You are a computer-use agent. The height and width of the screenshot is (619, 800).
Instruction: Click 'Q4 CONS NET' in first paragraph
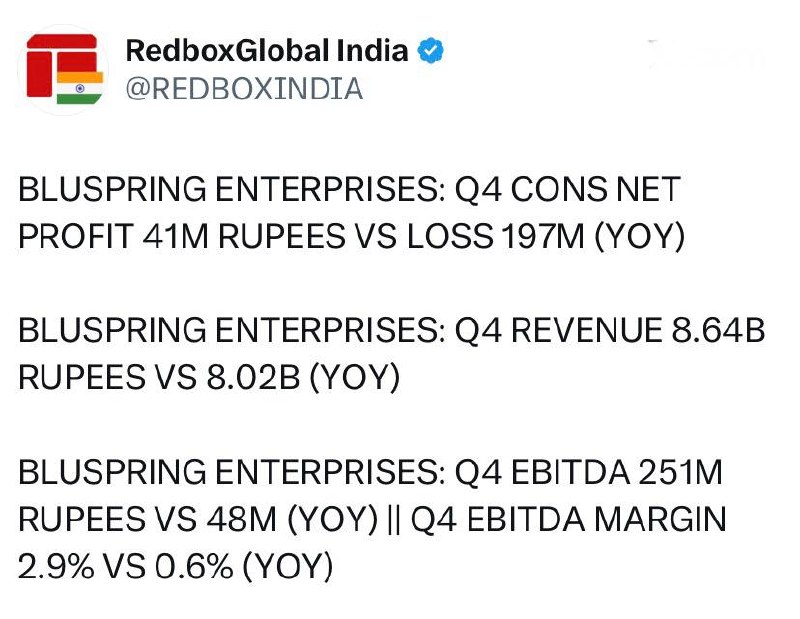click(x=567, y=189)
